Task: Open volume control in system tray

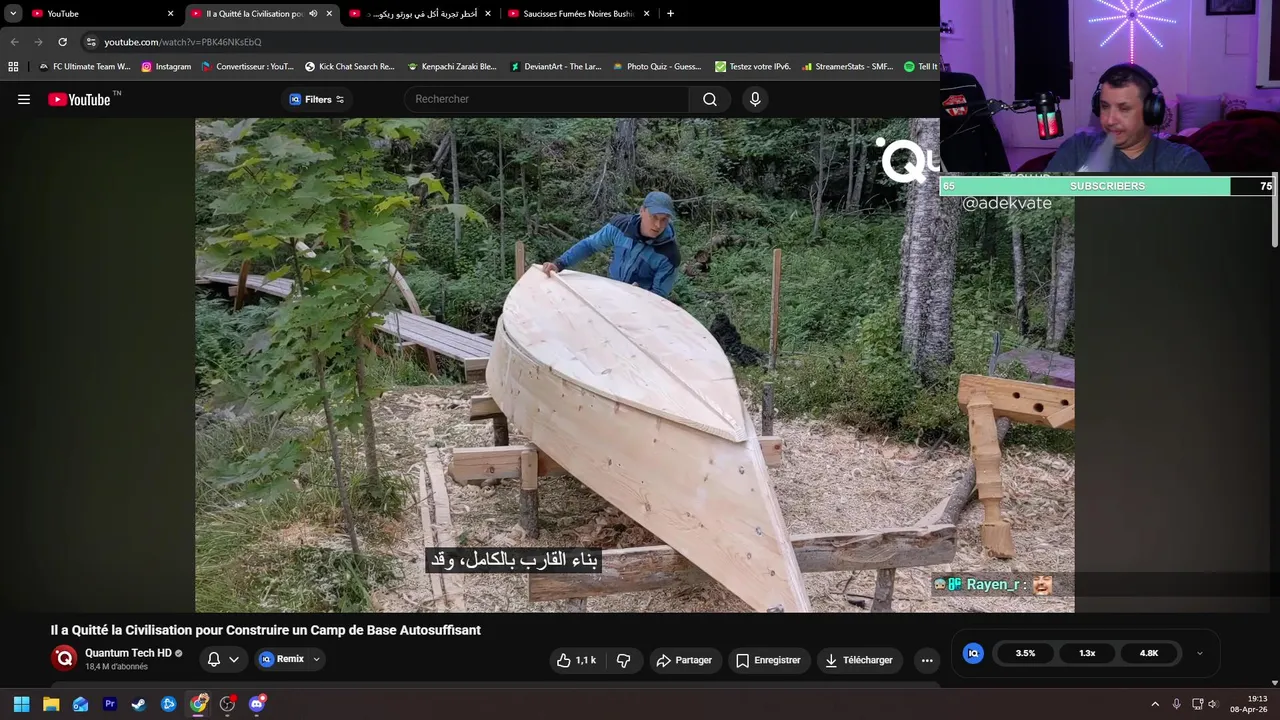Action: (x=1214, y=704)
